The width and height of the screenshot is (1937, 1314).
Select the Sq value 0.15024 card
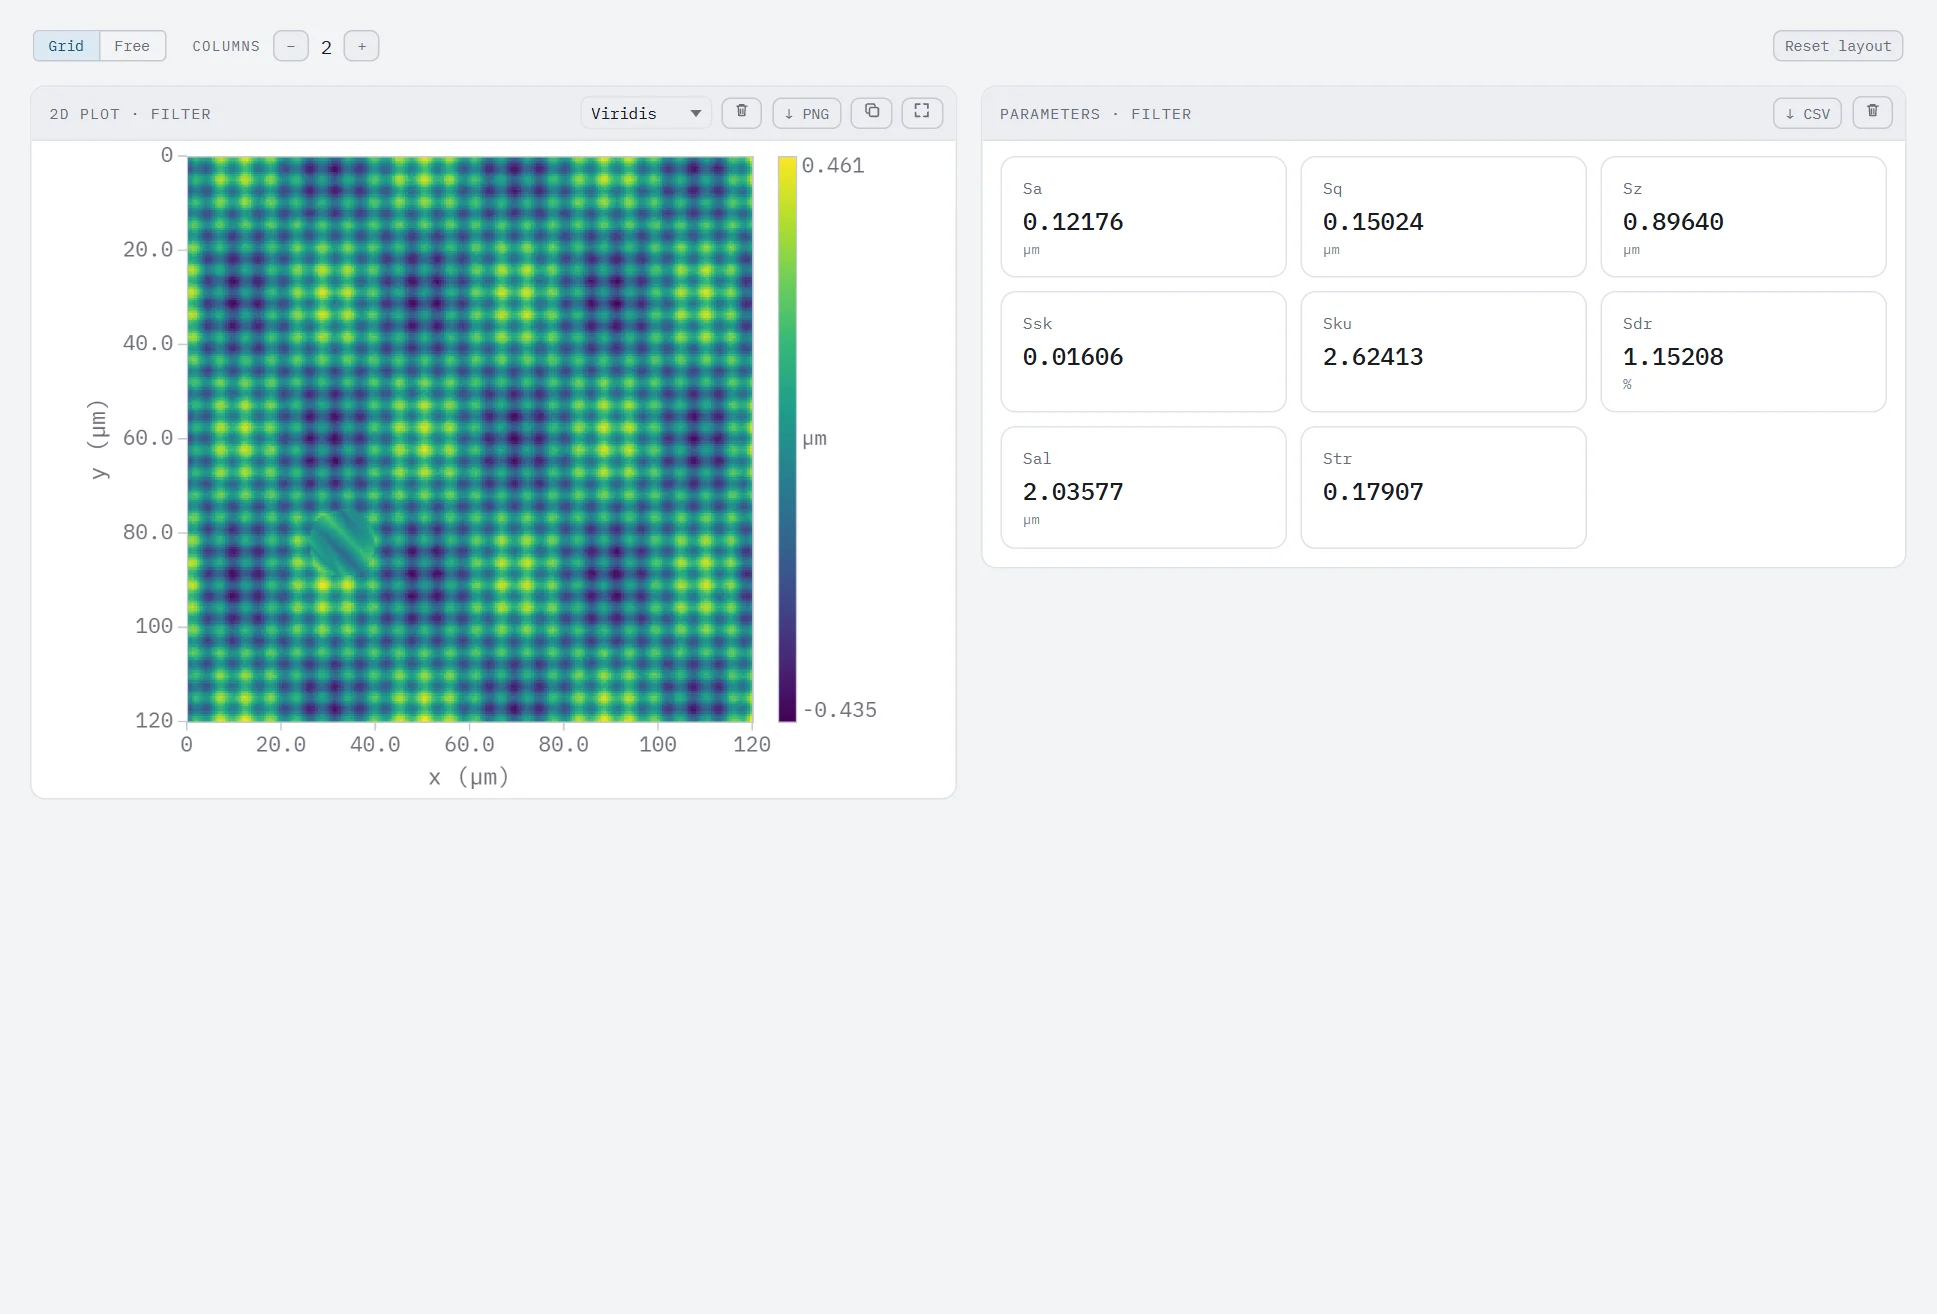(1443, 216)
